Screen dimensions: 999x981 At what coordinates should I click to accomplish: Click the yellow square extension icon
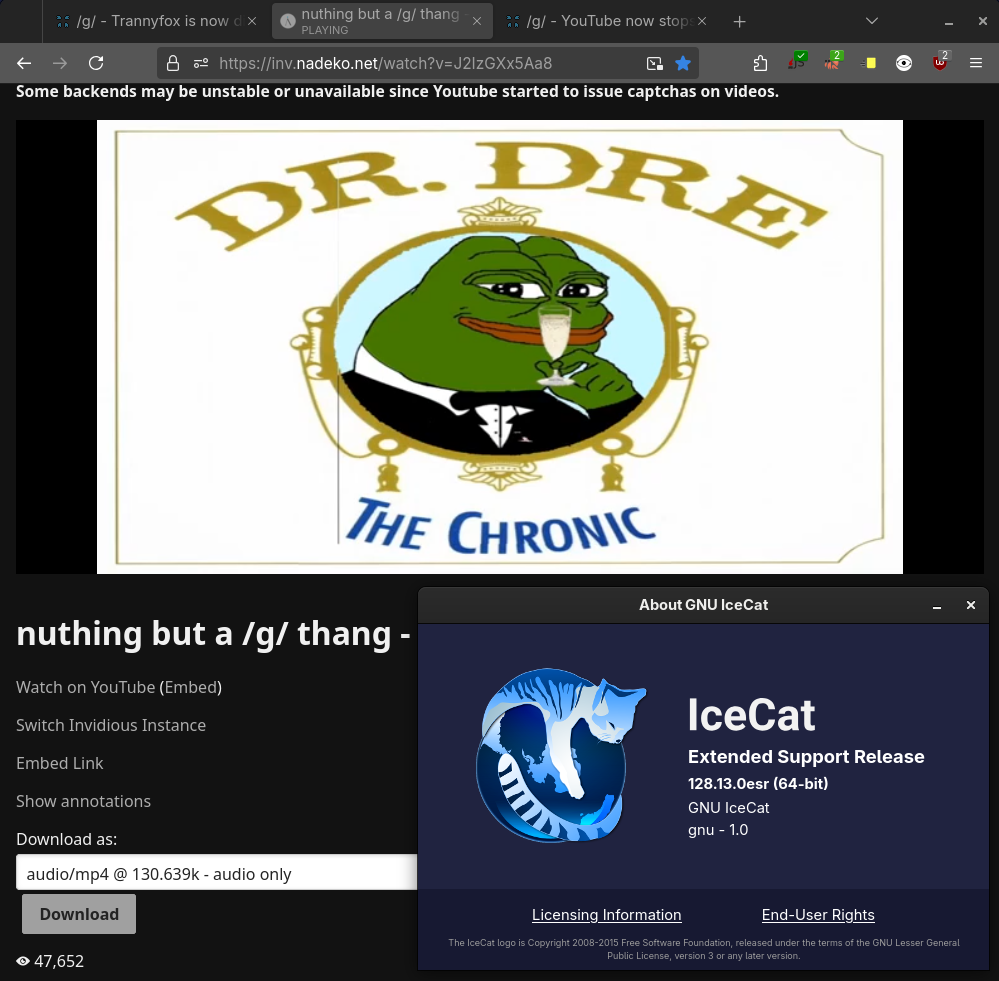(868, 63)
